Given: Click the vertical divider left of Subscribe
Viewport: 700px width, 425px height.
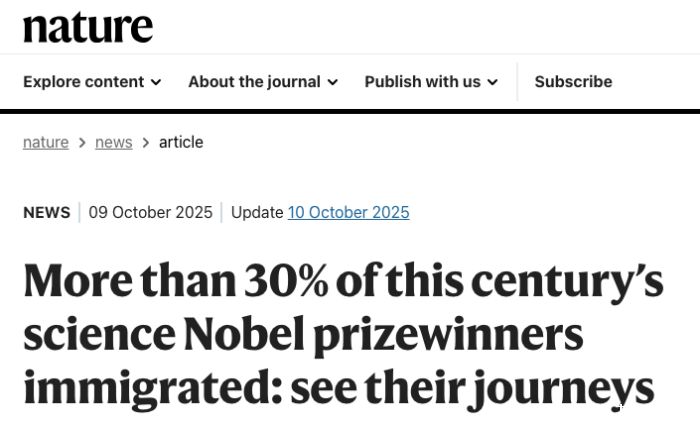Looking at the screenshot, I should (517, 82).
